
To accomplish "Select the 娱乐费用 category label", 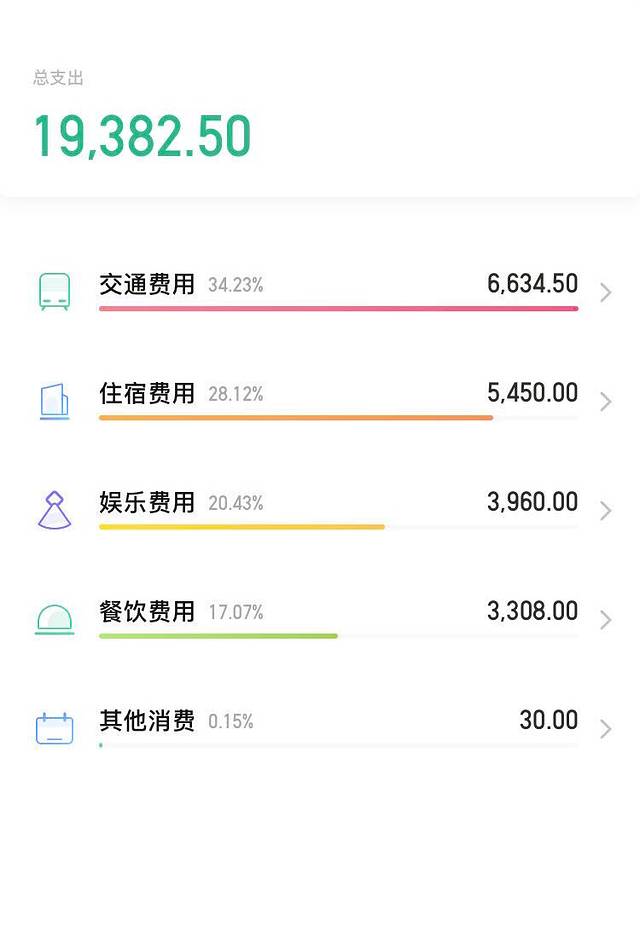I will click(x=147, y=502).
